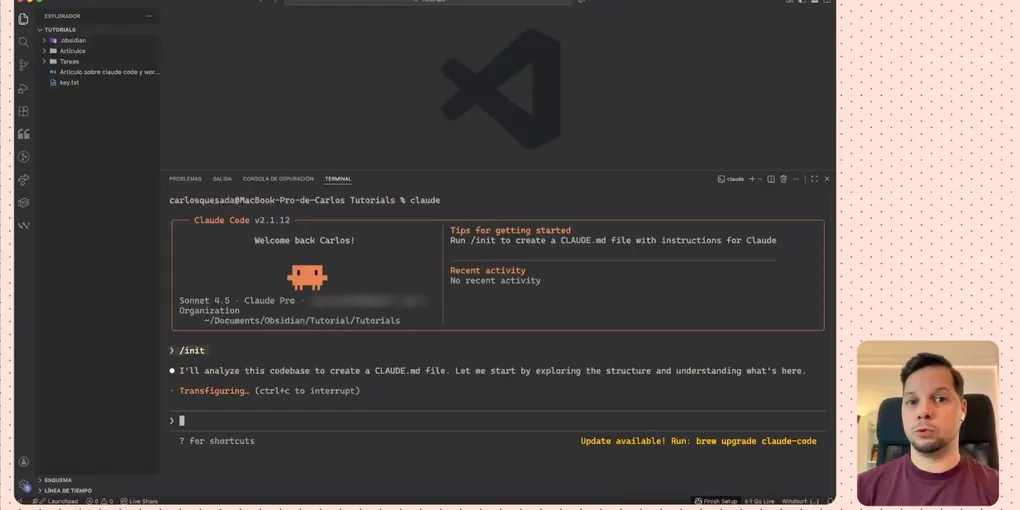This screenshot has width=1020, height=510.
Task: Click the Claude Code prompt input line
Action: [x=498, y=421]
